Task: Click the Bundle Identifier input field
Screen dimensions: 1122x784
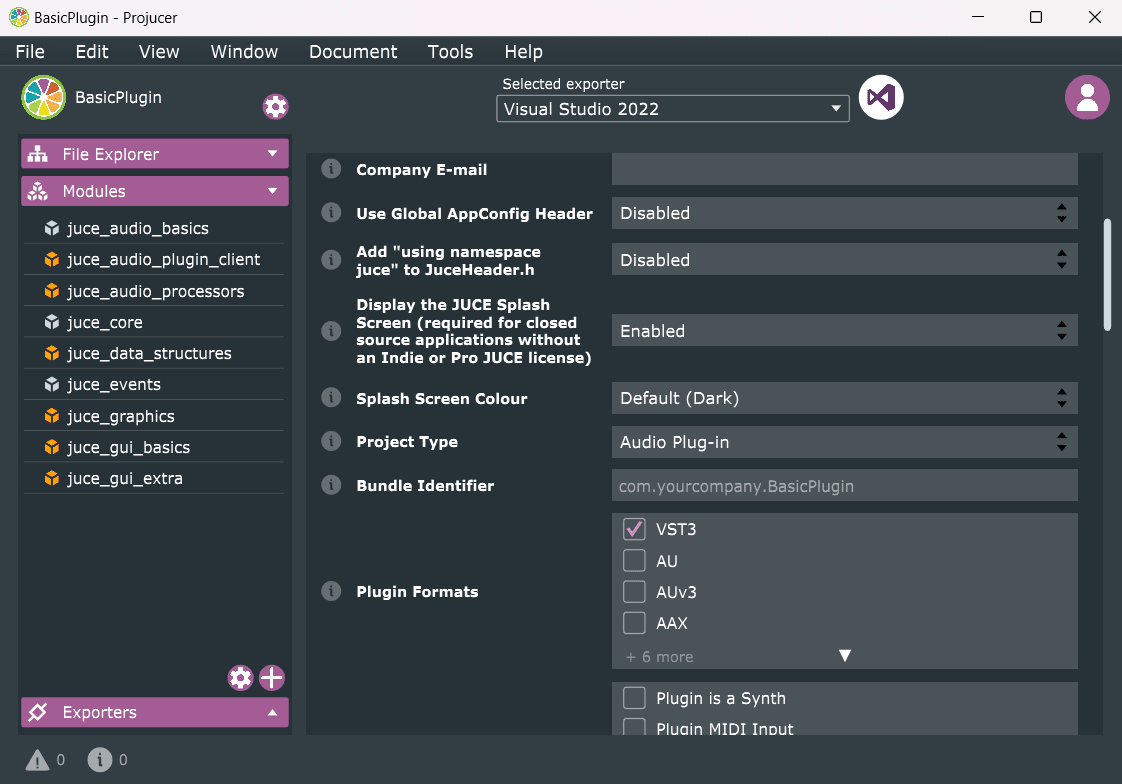Action: [844, 485]
